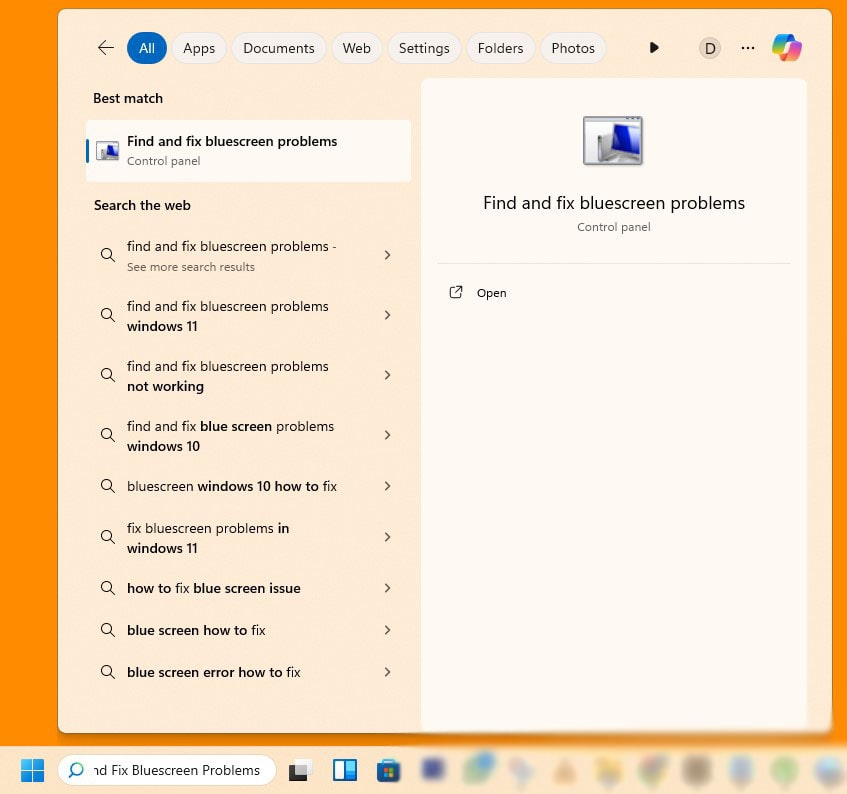Image resolution: width=847 pixels, height=794 pixels.
Task: Open the three-dots more options menu
Action: coord(748,48)
